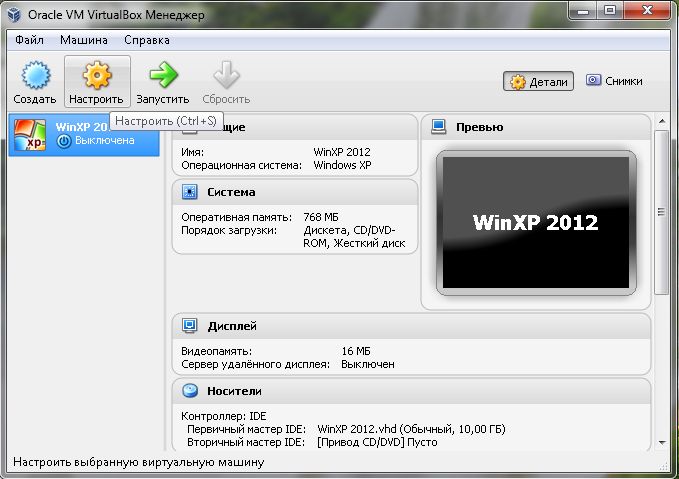The image size is (679, 479).
Task: Click the Носители section header title
Action: tap(234, 391)
